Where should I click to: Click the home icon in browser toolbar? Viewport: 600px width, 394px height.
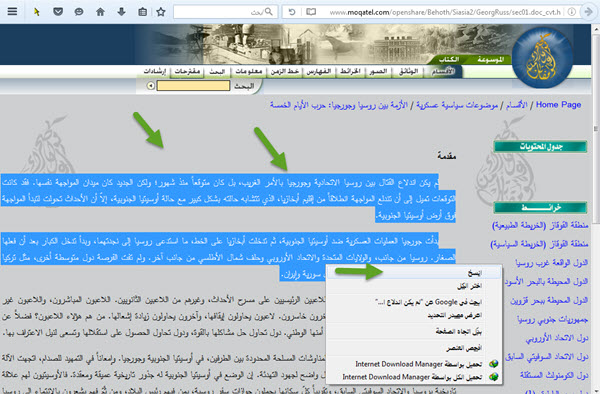[100, 12]
